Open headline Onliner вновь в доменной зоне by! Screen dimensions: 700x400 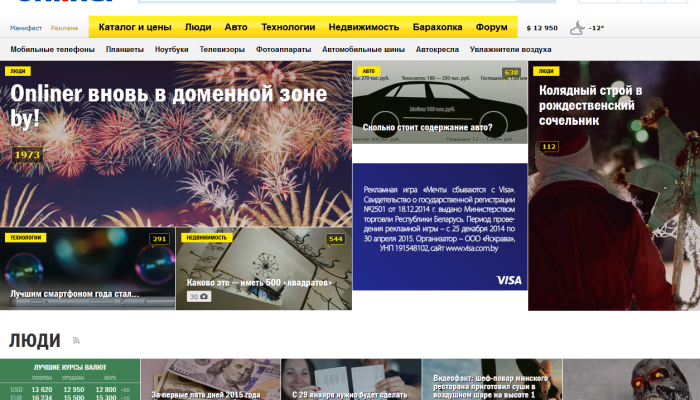(x=168, y=106)
